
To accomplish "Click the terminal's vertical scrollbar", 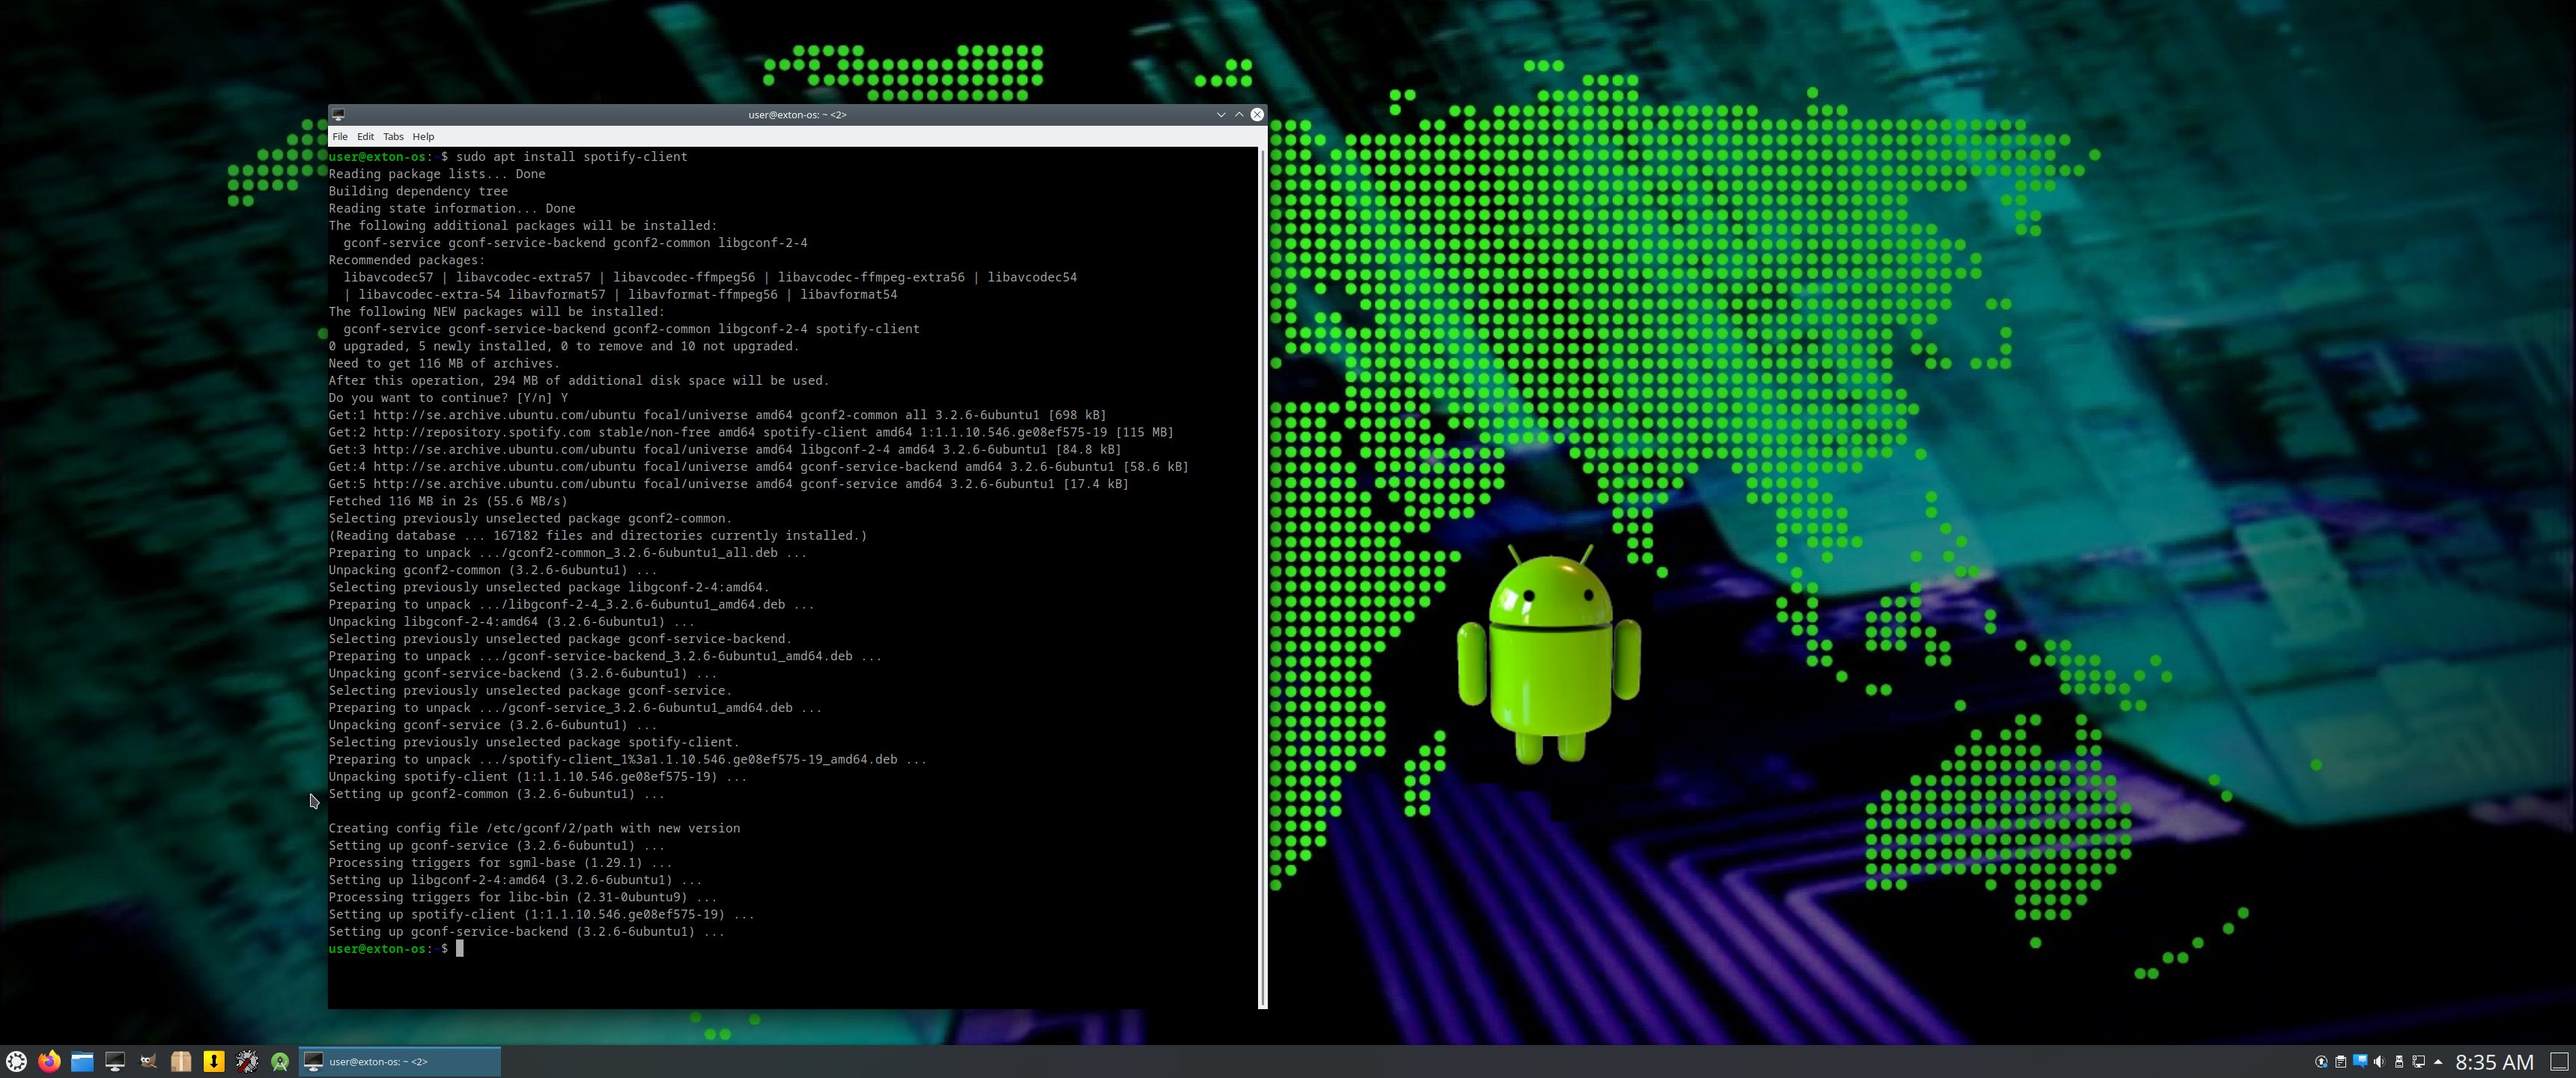I will point(1262,577).
